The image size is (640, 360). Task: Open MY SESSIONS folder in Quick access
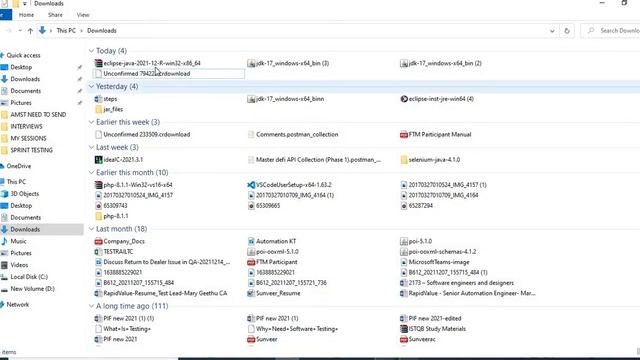click(x=28, y=138)
